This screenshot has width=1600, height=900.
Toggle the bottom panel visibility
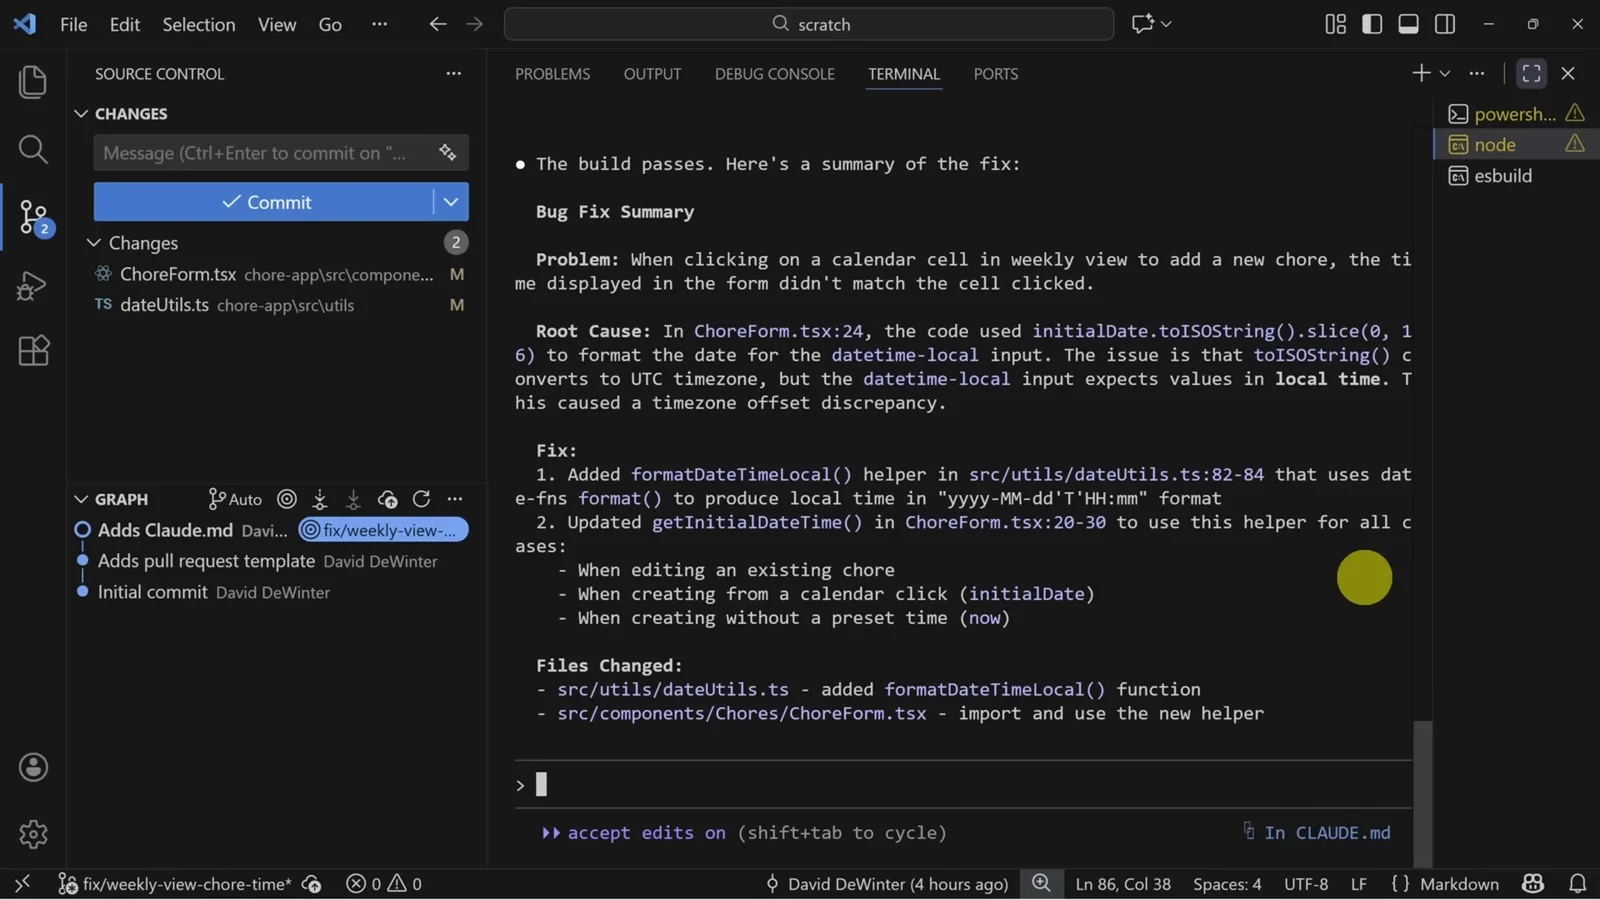pos(1408,24)
